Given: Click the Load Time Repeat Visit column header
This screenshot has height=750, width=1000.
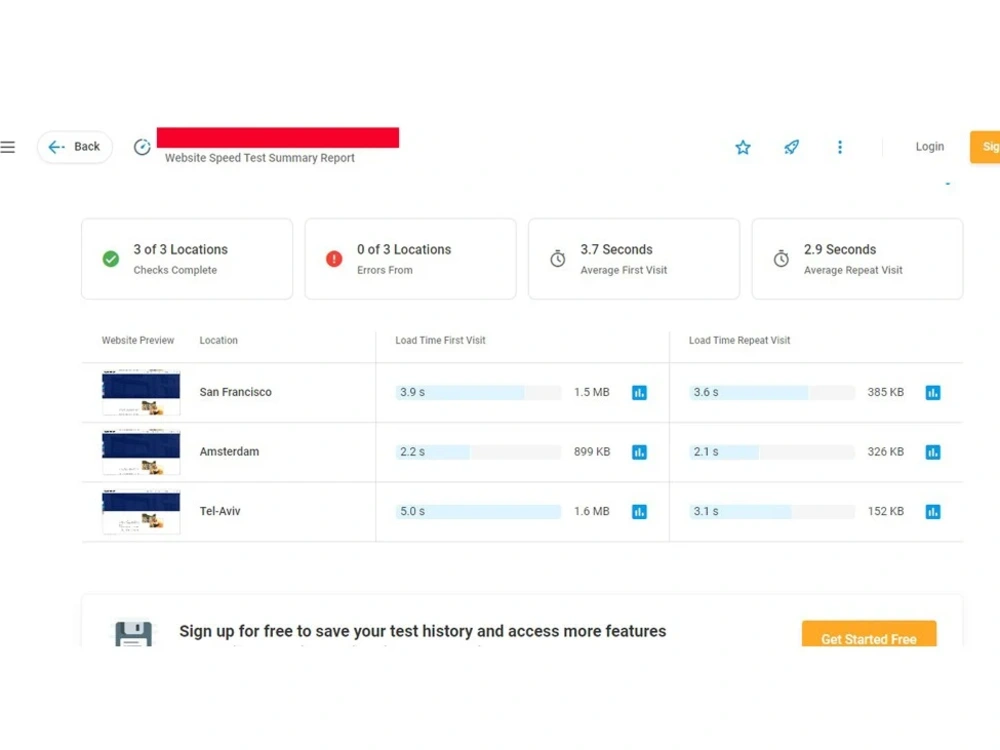Looking at the screenshot, I should 740,341.
